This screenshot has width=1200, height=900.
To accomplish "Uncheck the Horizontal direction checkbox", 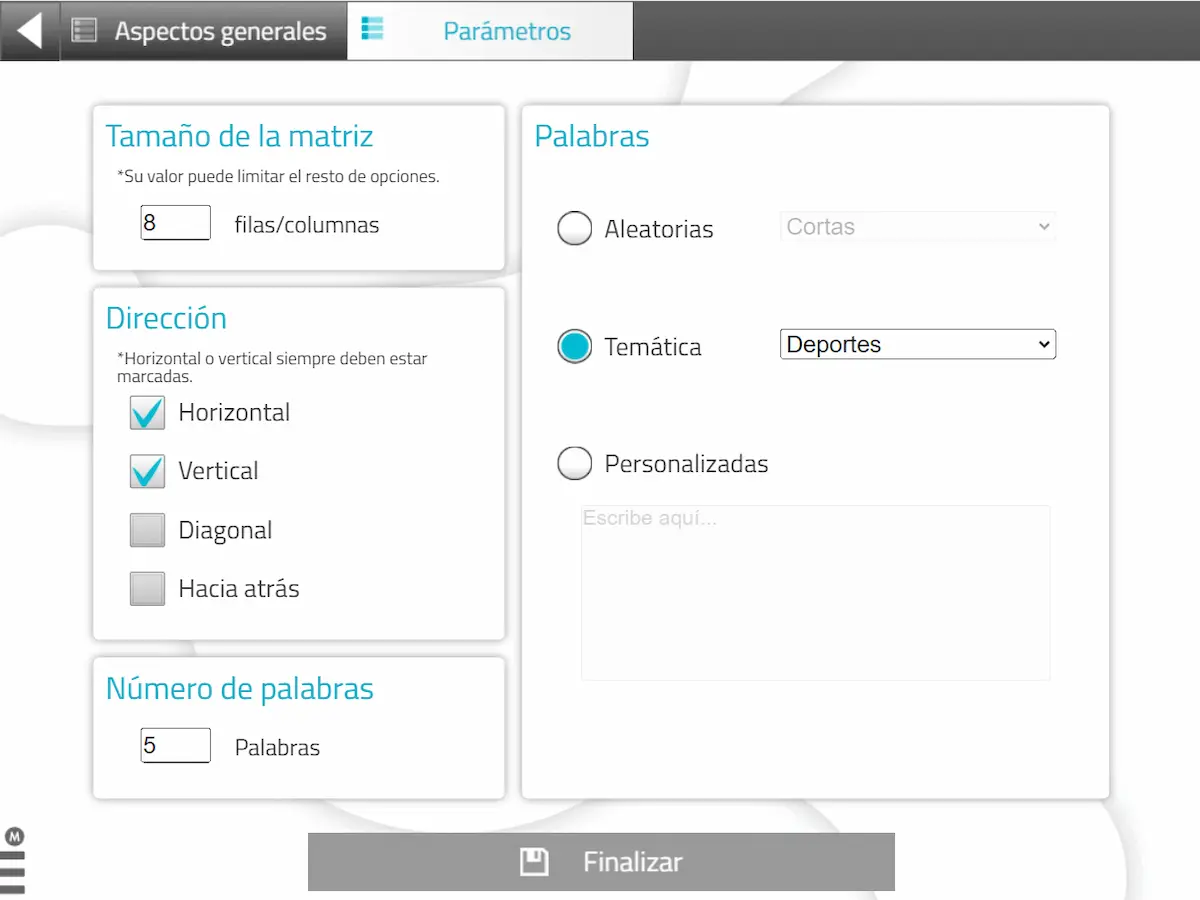I will pos(147,413).
